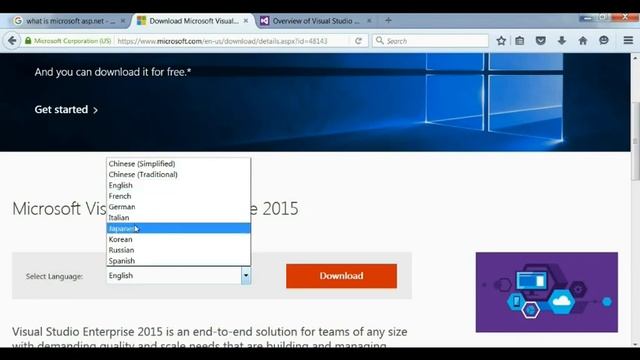This screenshot has width=640, height=360.
Task: Close the 'what is microsoft asp.net' tab
Action: pyautogui.click(x=123, y=21)
